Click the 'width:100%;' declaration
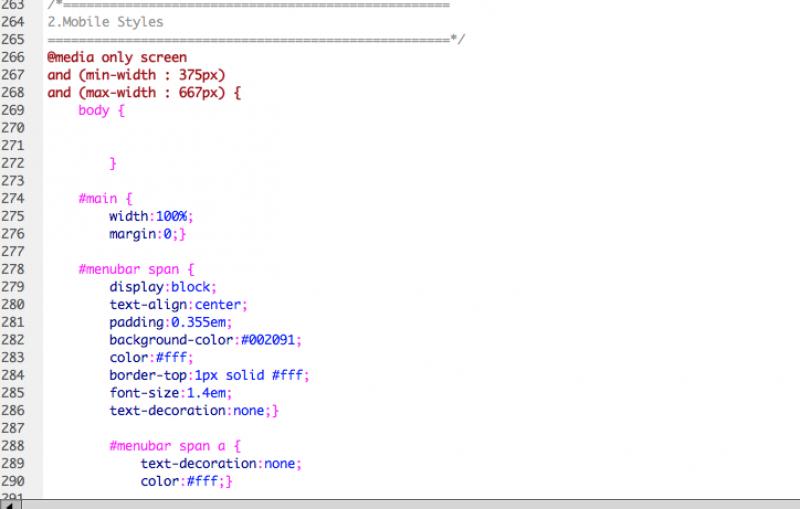Image resolution: width=800 pixels, height=509 pixels. tap(151, 216)
